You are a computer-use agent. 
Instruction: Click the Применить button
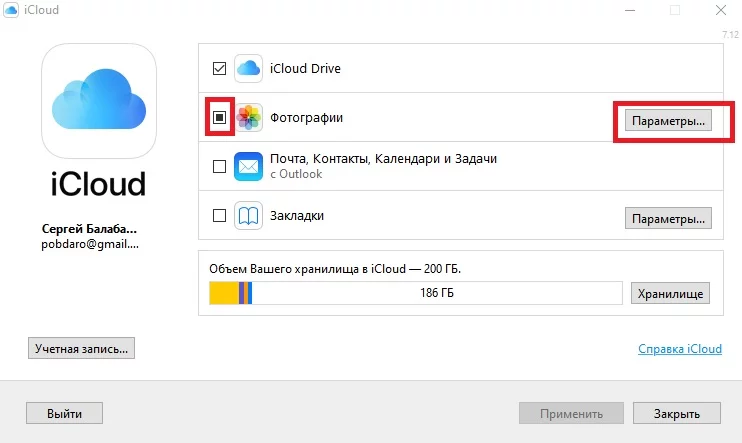click(572, 413)
